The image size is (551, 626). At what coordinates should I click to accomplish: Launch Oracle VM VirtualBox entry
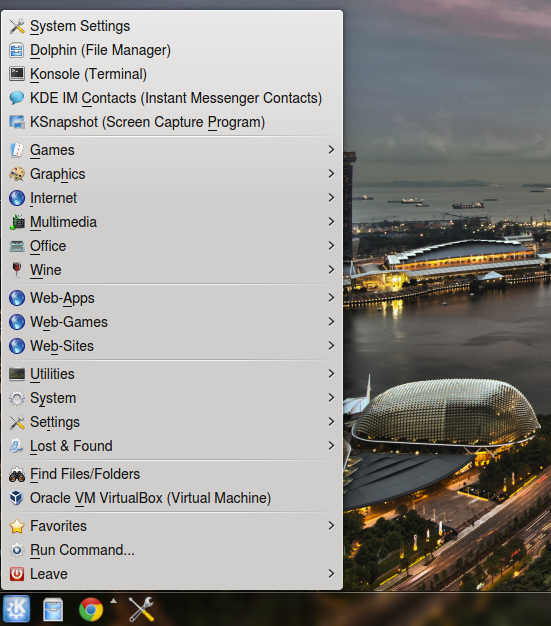[172, 498]
